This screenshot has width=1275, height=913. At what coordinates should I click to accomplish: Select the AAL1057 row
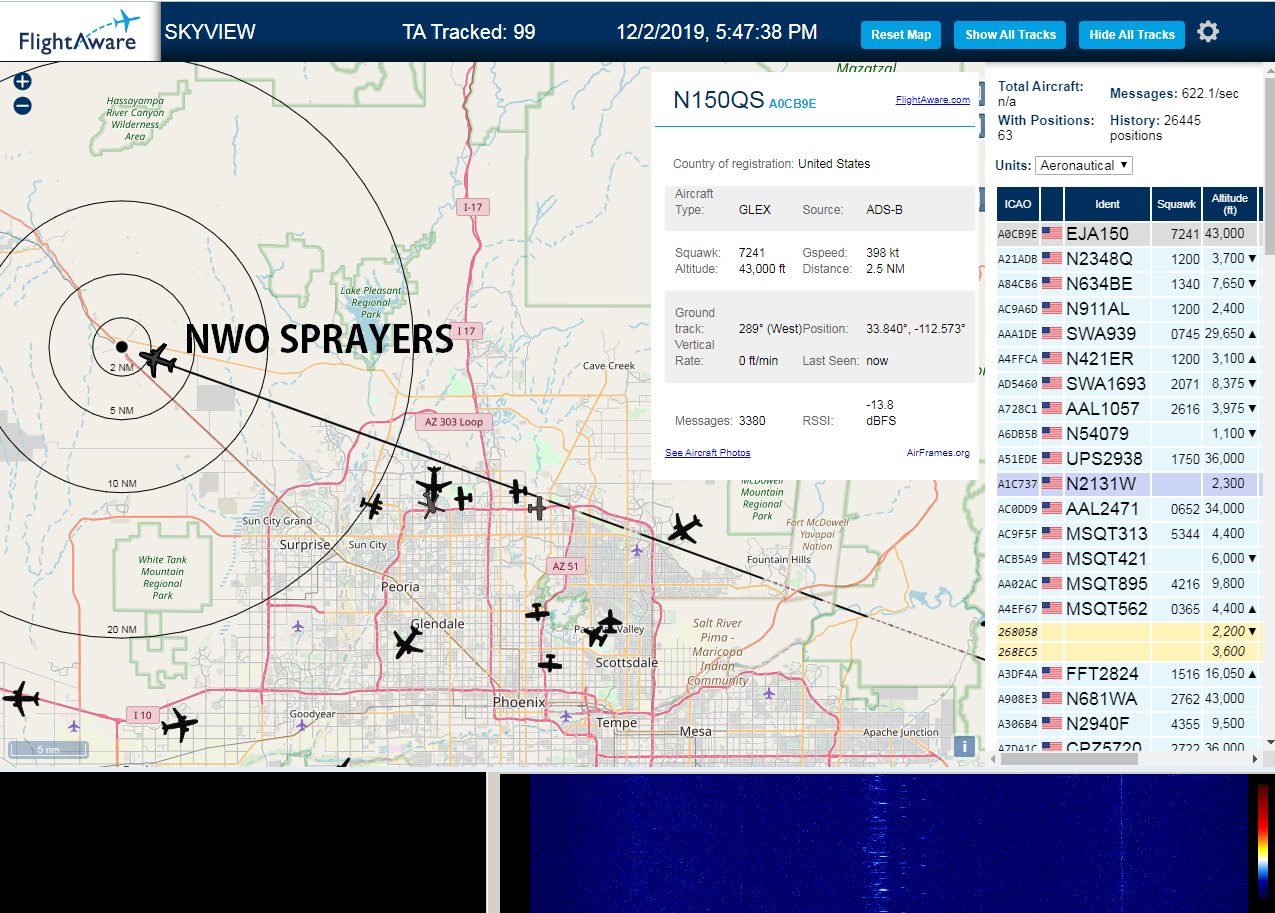click(x=1129, y=409)
